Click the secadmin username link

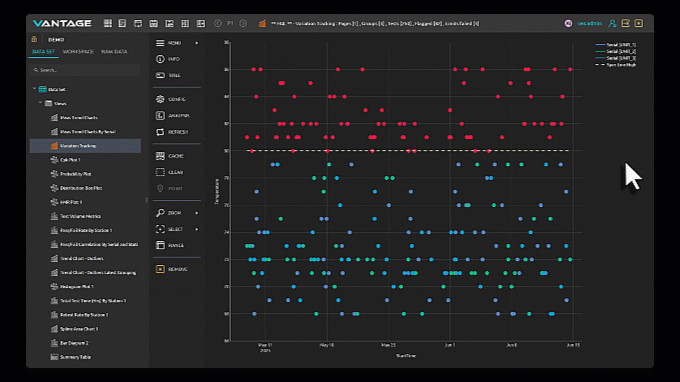pyautogui.click(x=589, y=23)
